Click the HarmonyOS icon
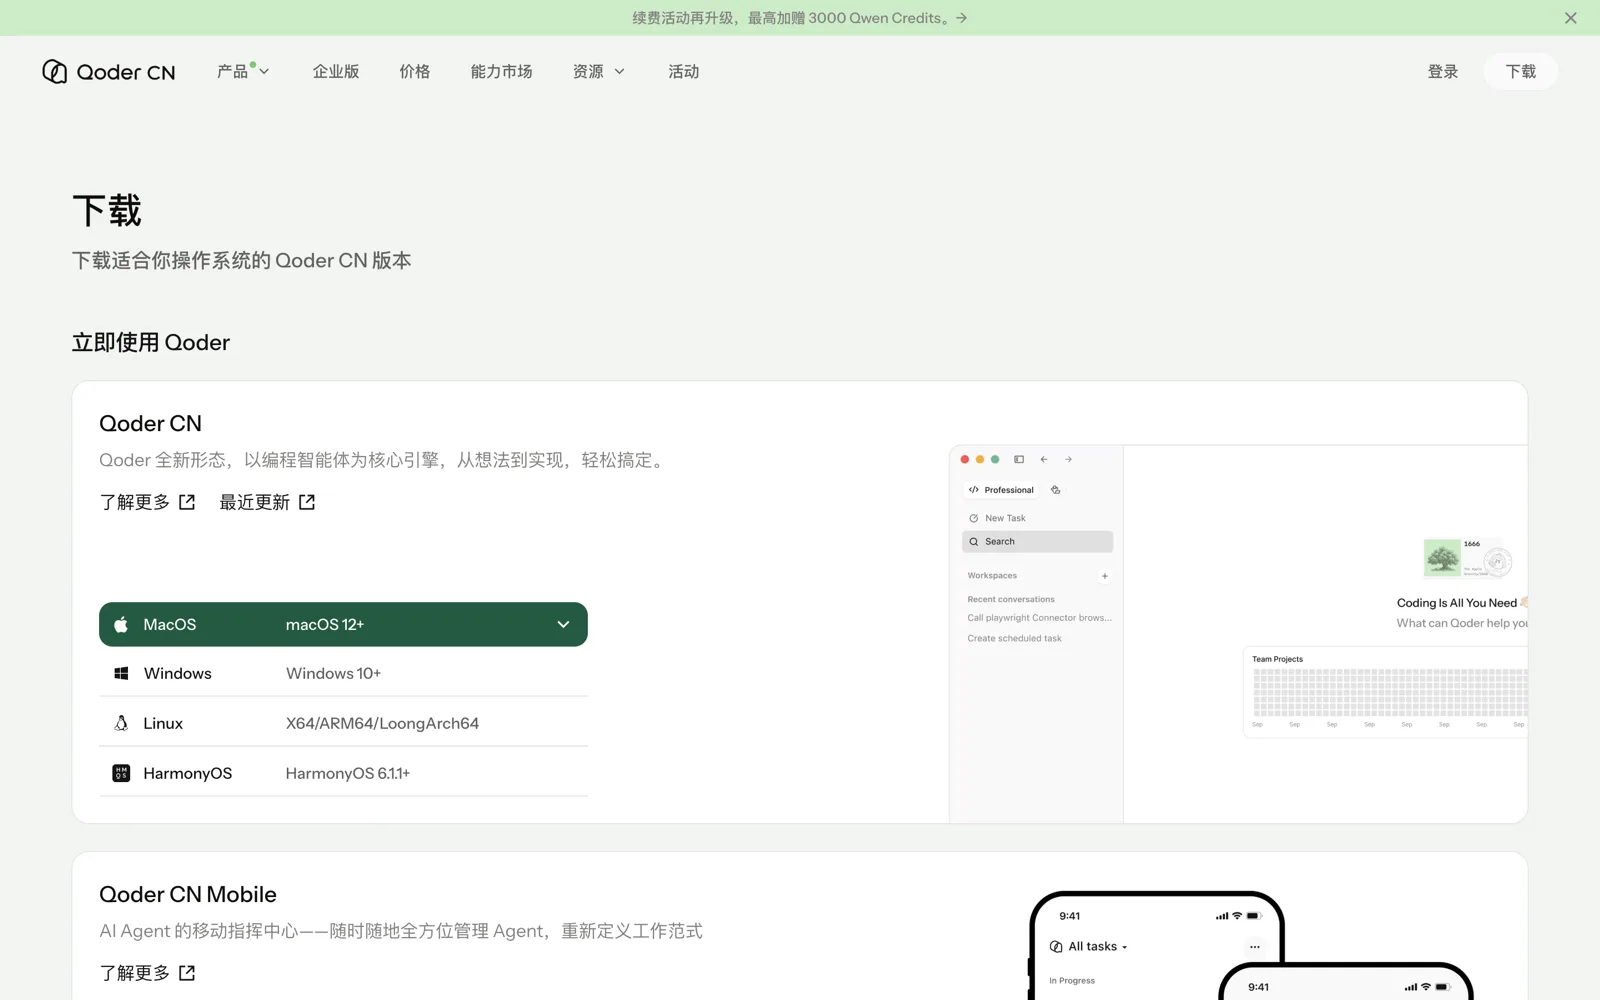The height and width of the screenshot is (1000, 1600). click(121, 773)
